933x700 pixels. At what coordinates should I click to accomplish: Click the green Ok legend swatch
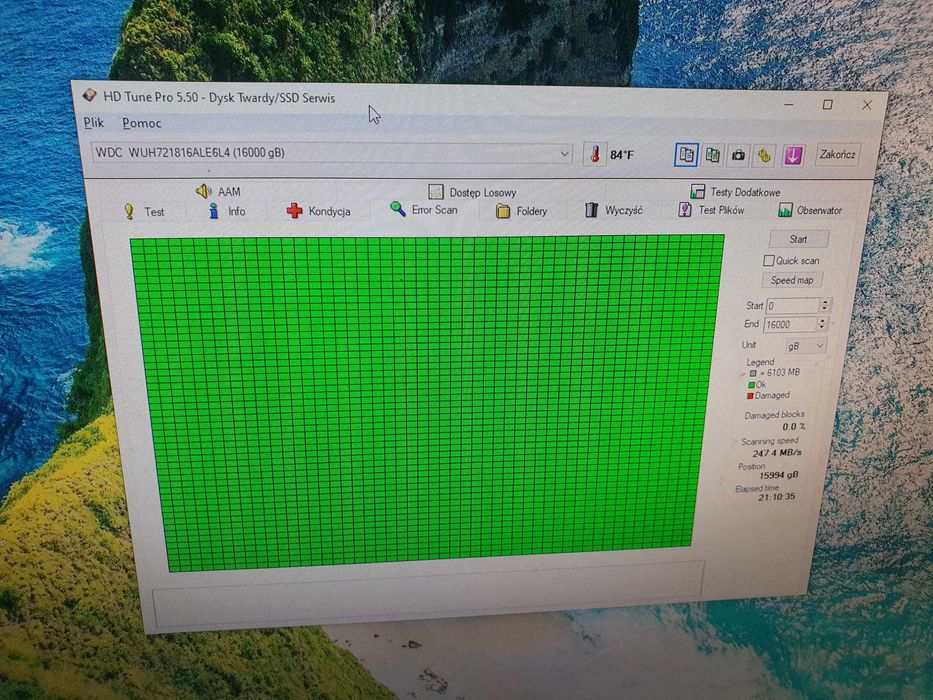pos(752,385)
